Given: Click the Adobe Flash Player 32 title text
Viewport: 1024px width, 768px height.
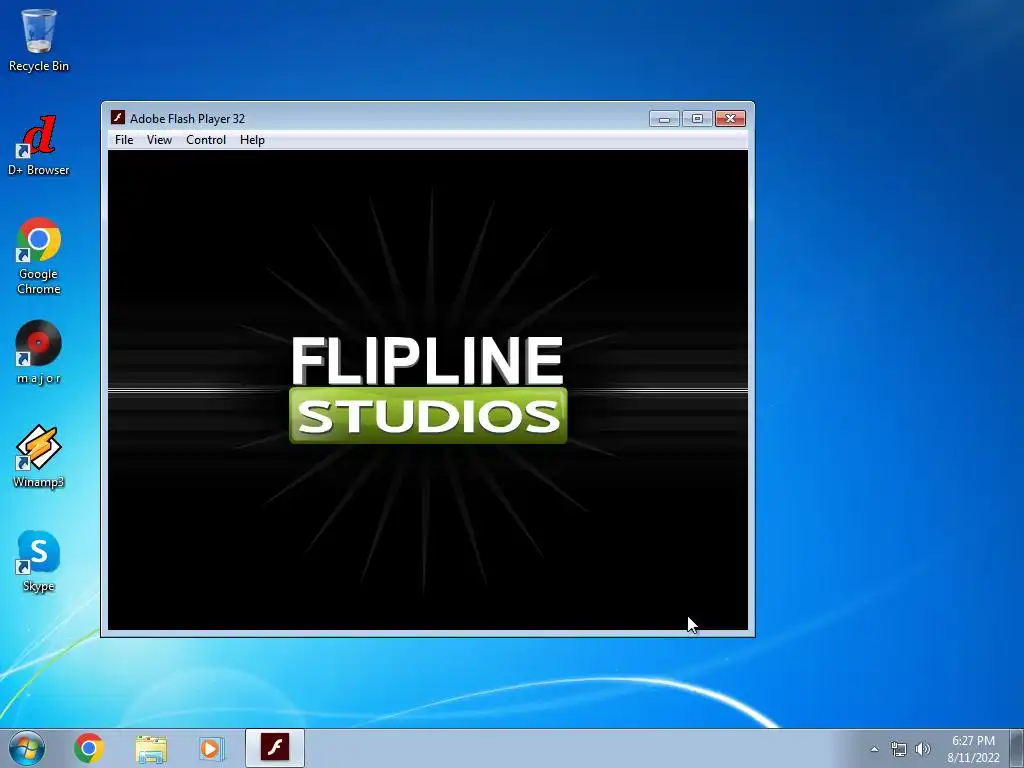Looking at the screenshot, I should point(187,118).
